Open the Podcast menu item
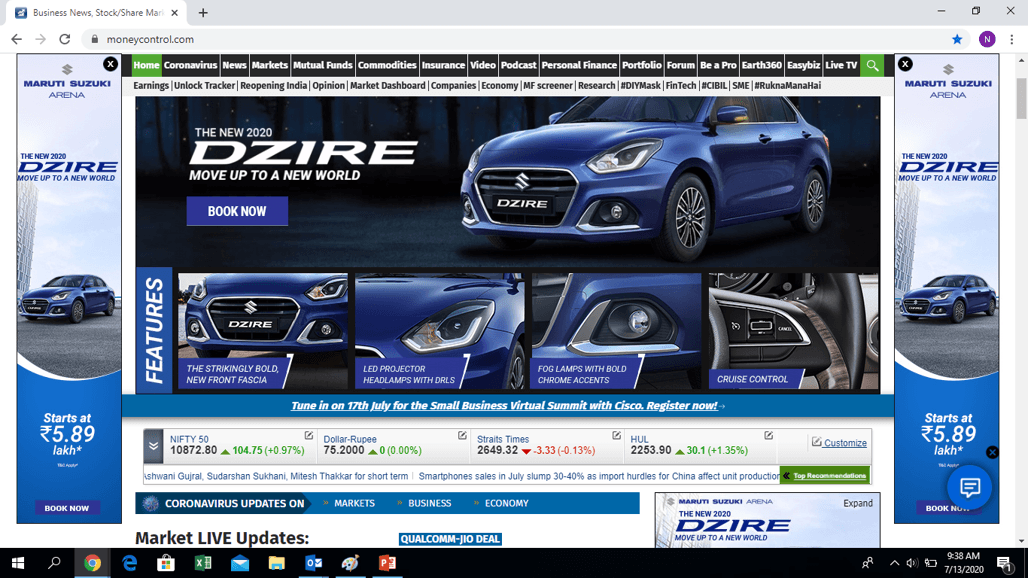The image size is (1028, 578). click(519, 65)
